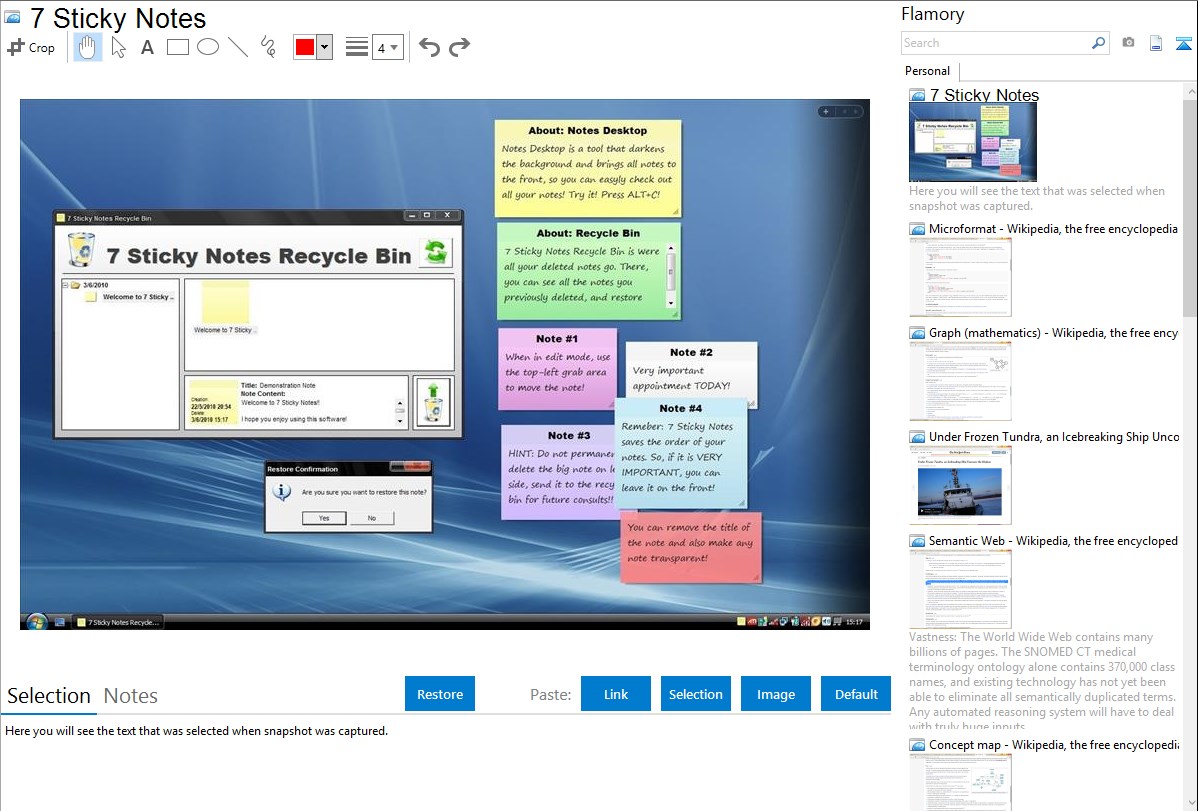Open the Under Frozen Tundra snapshot thumbnail
The height and width of the screenshot is (811, 1198).
tap(960, 485)
